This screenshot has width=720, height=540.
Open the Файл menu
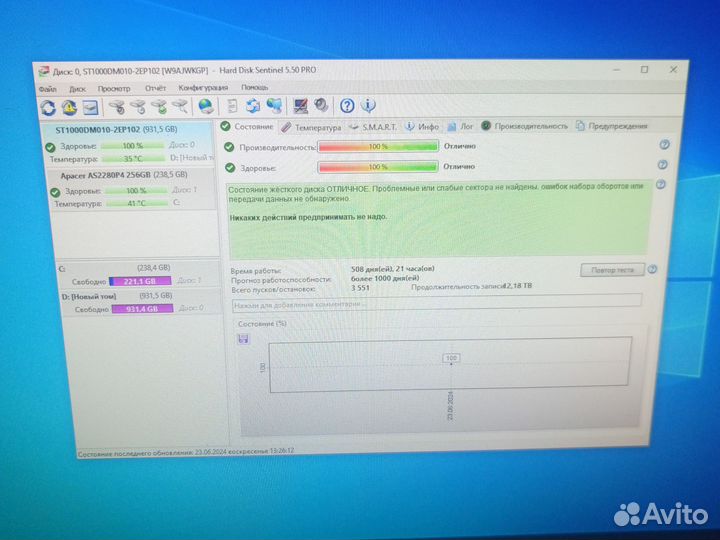(47, 89)
